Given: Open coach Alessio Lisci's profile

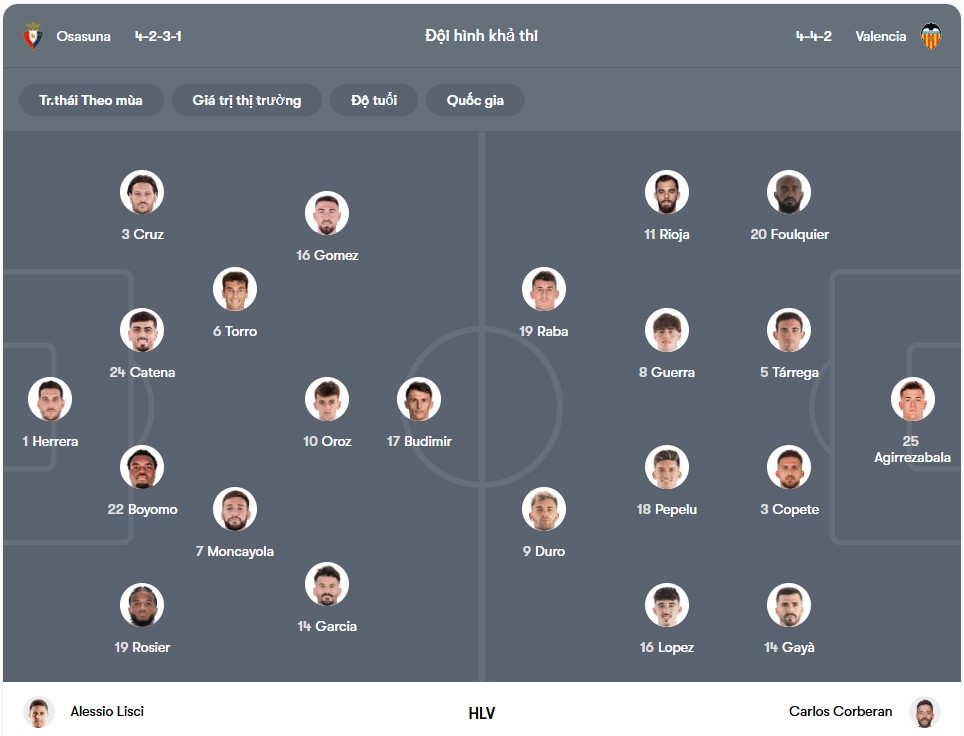Looking at the screenshot, I should [x=107, y=711].
